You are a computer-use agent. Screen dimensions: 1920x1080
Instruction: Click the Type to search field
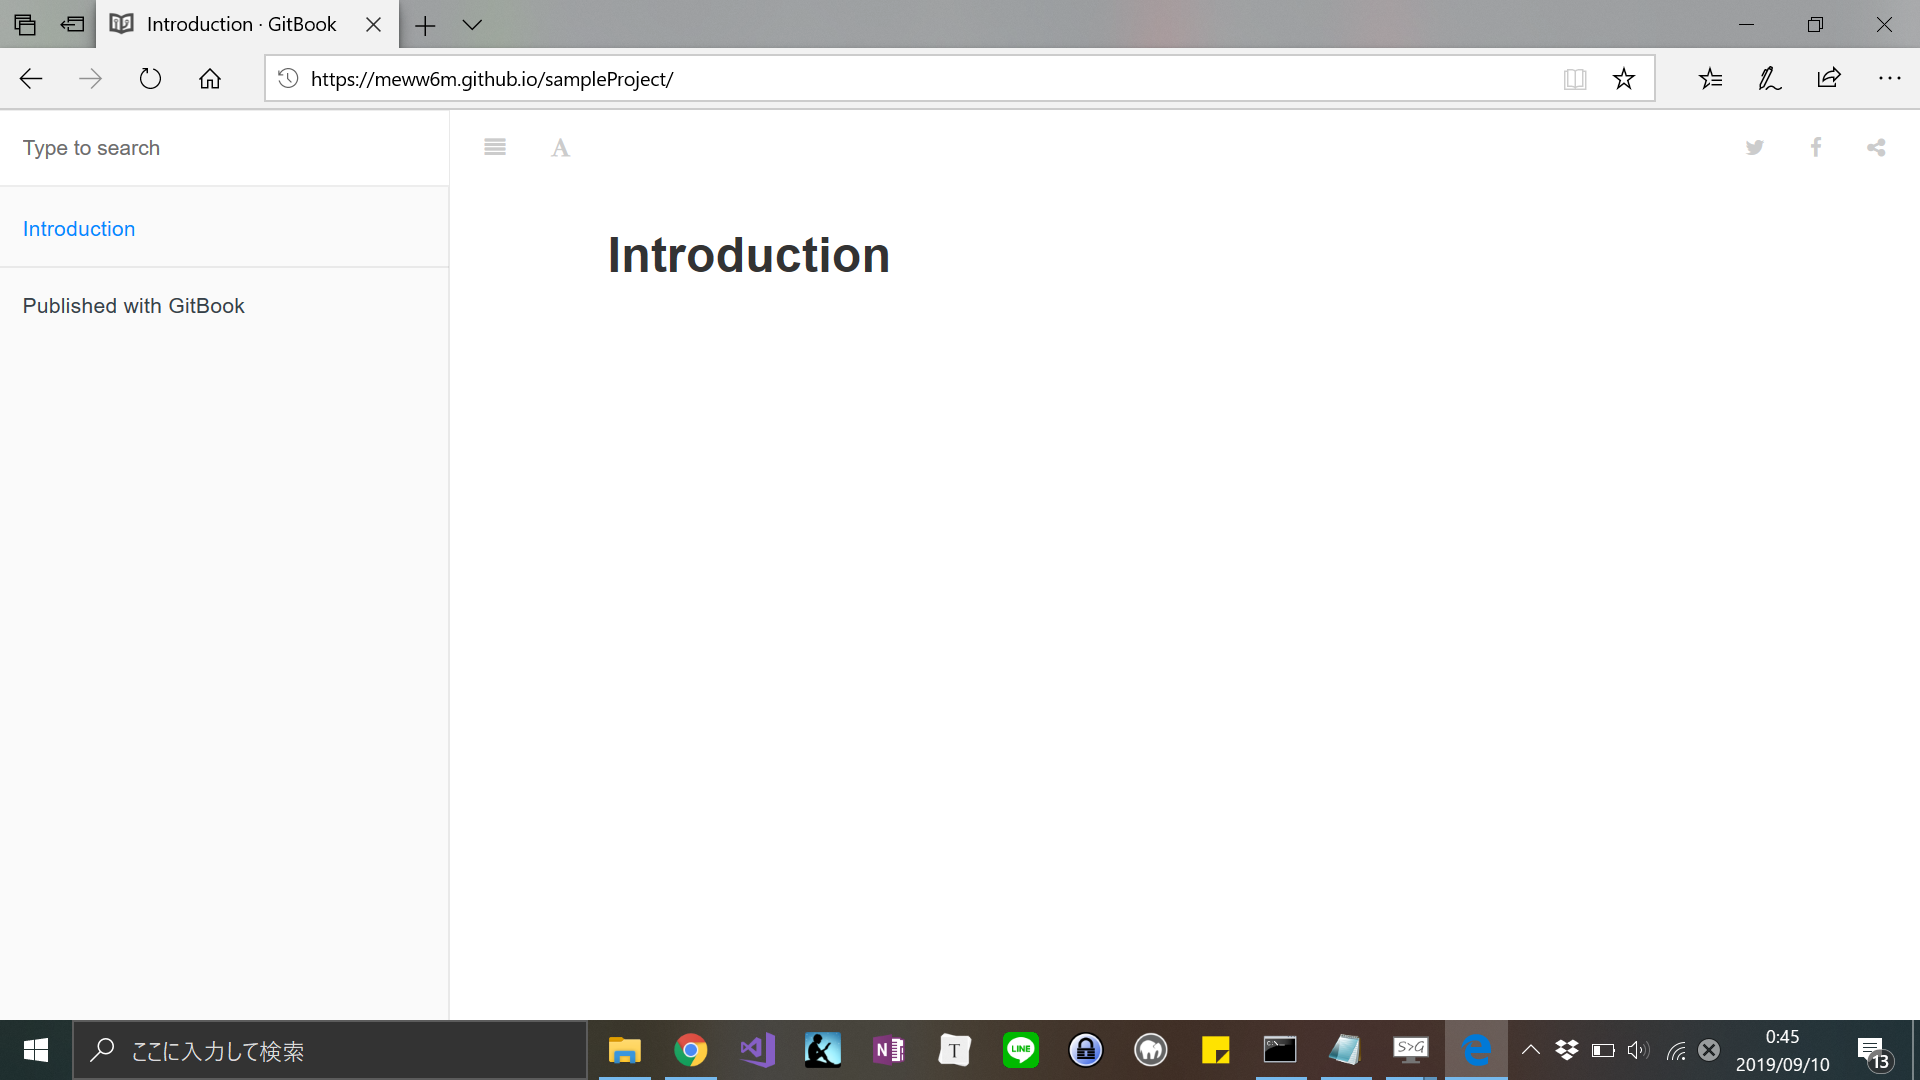[224, 148]
